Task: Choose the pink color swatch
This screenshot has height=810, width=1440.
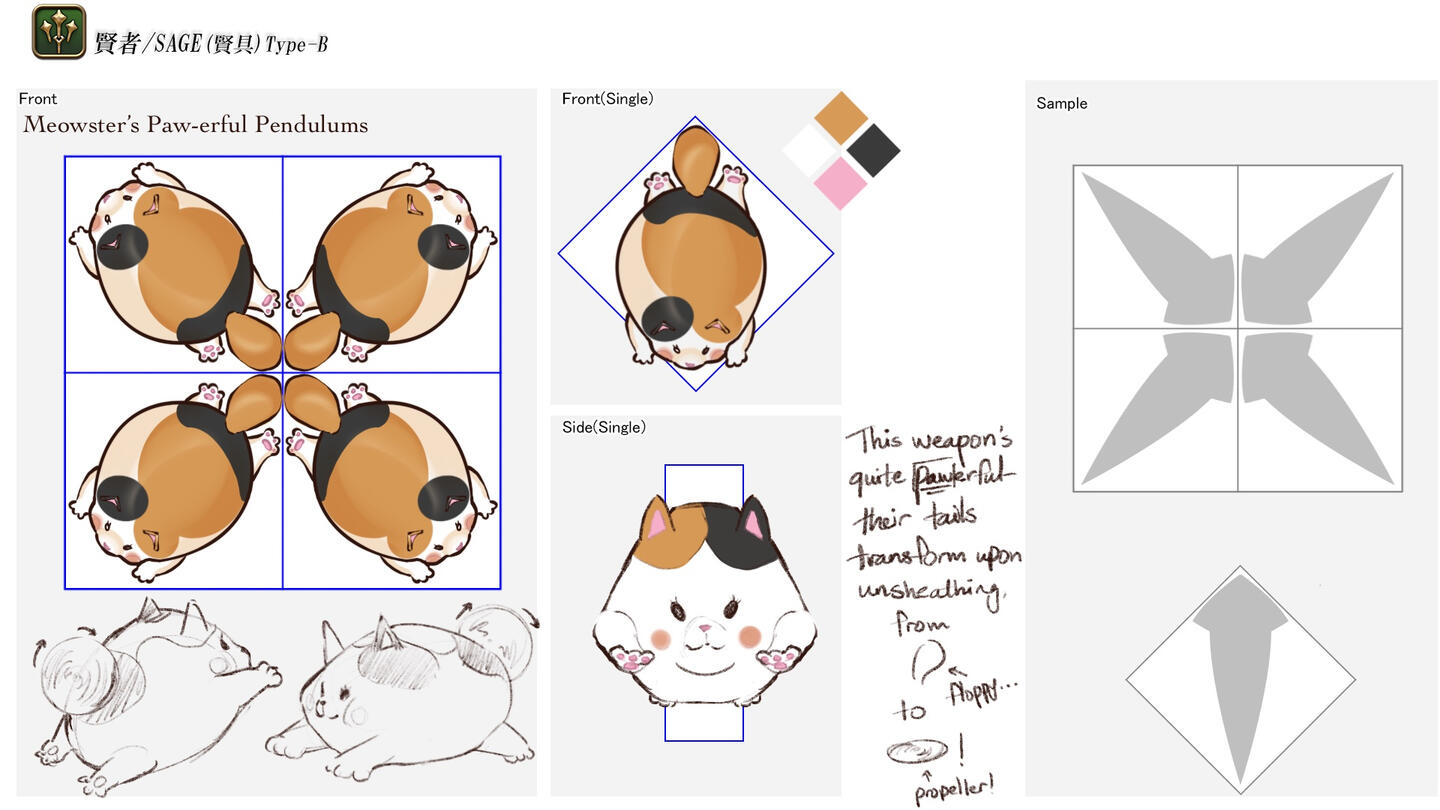Action: [840, 183]
